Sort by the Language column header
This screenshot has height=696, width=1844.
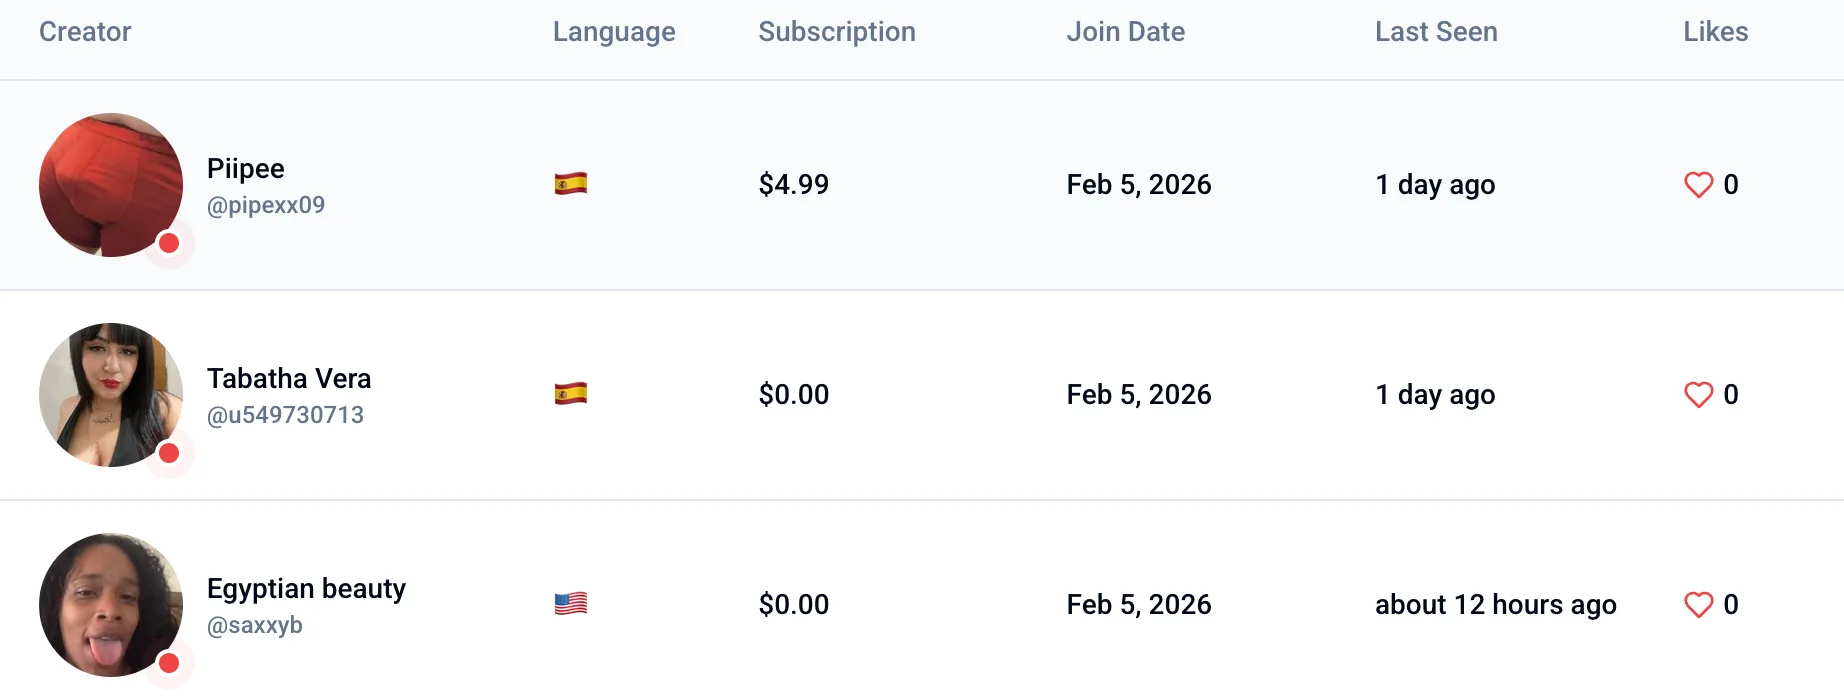tap(614, 32)
